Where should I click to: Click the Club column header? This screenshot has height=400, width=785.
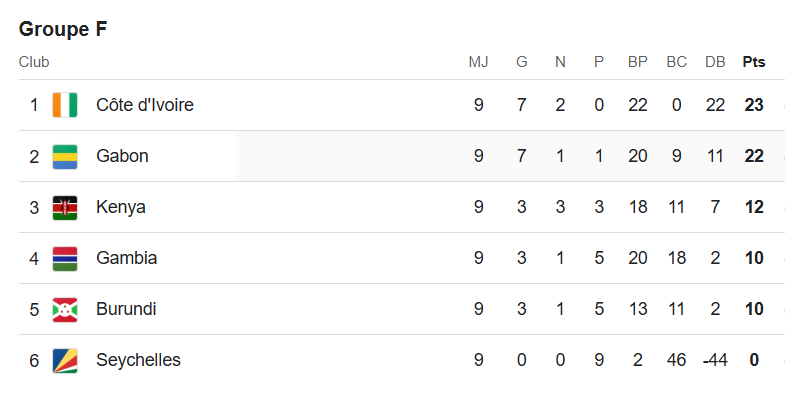34,62
